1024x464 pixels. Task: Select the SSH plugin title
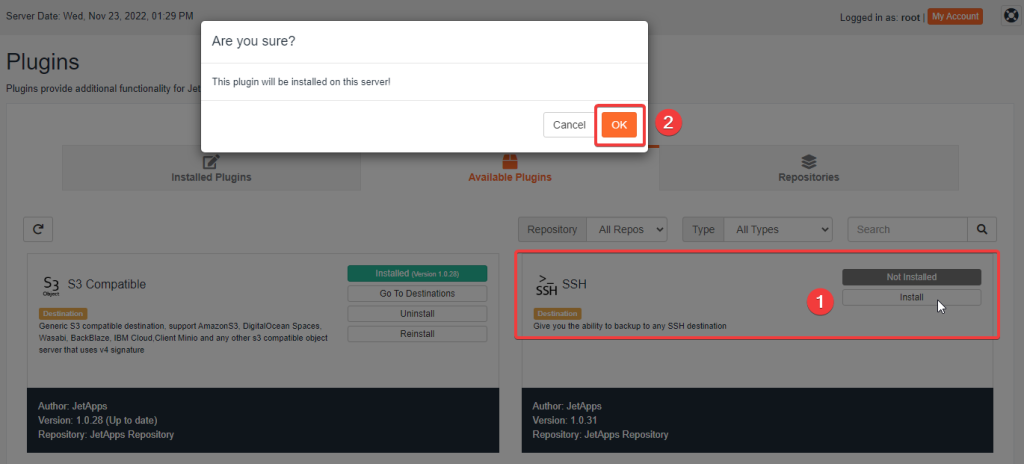coord(573,284)
